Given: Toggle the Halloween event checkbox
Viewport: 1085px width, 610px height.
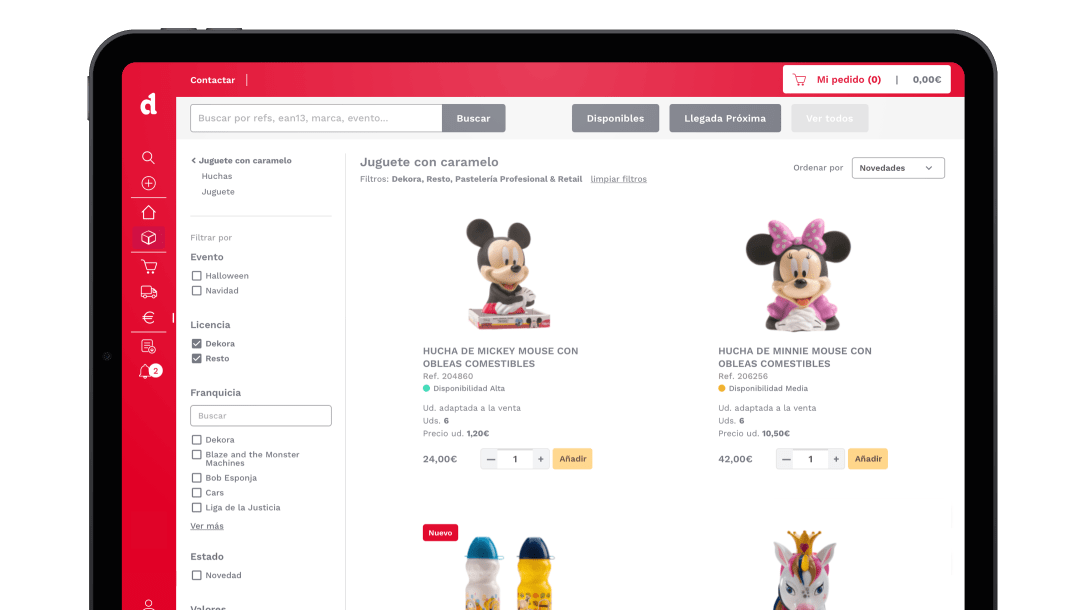Looking at the screenshot, I should [x=197, y=275].
